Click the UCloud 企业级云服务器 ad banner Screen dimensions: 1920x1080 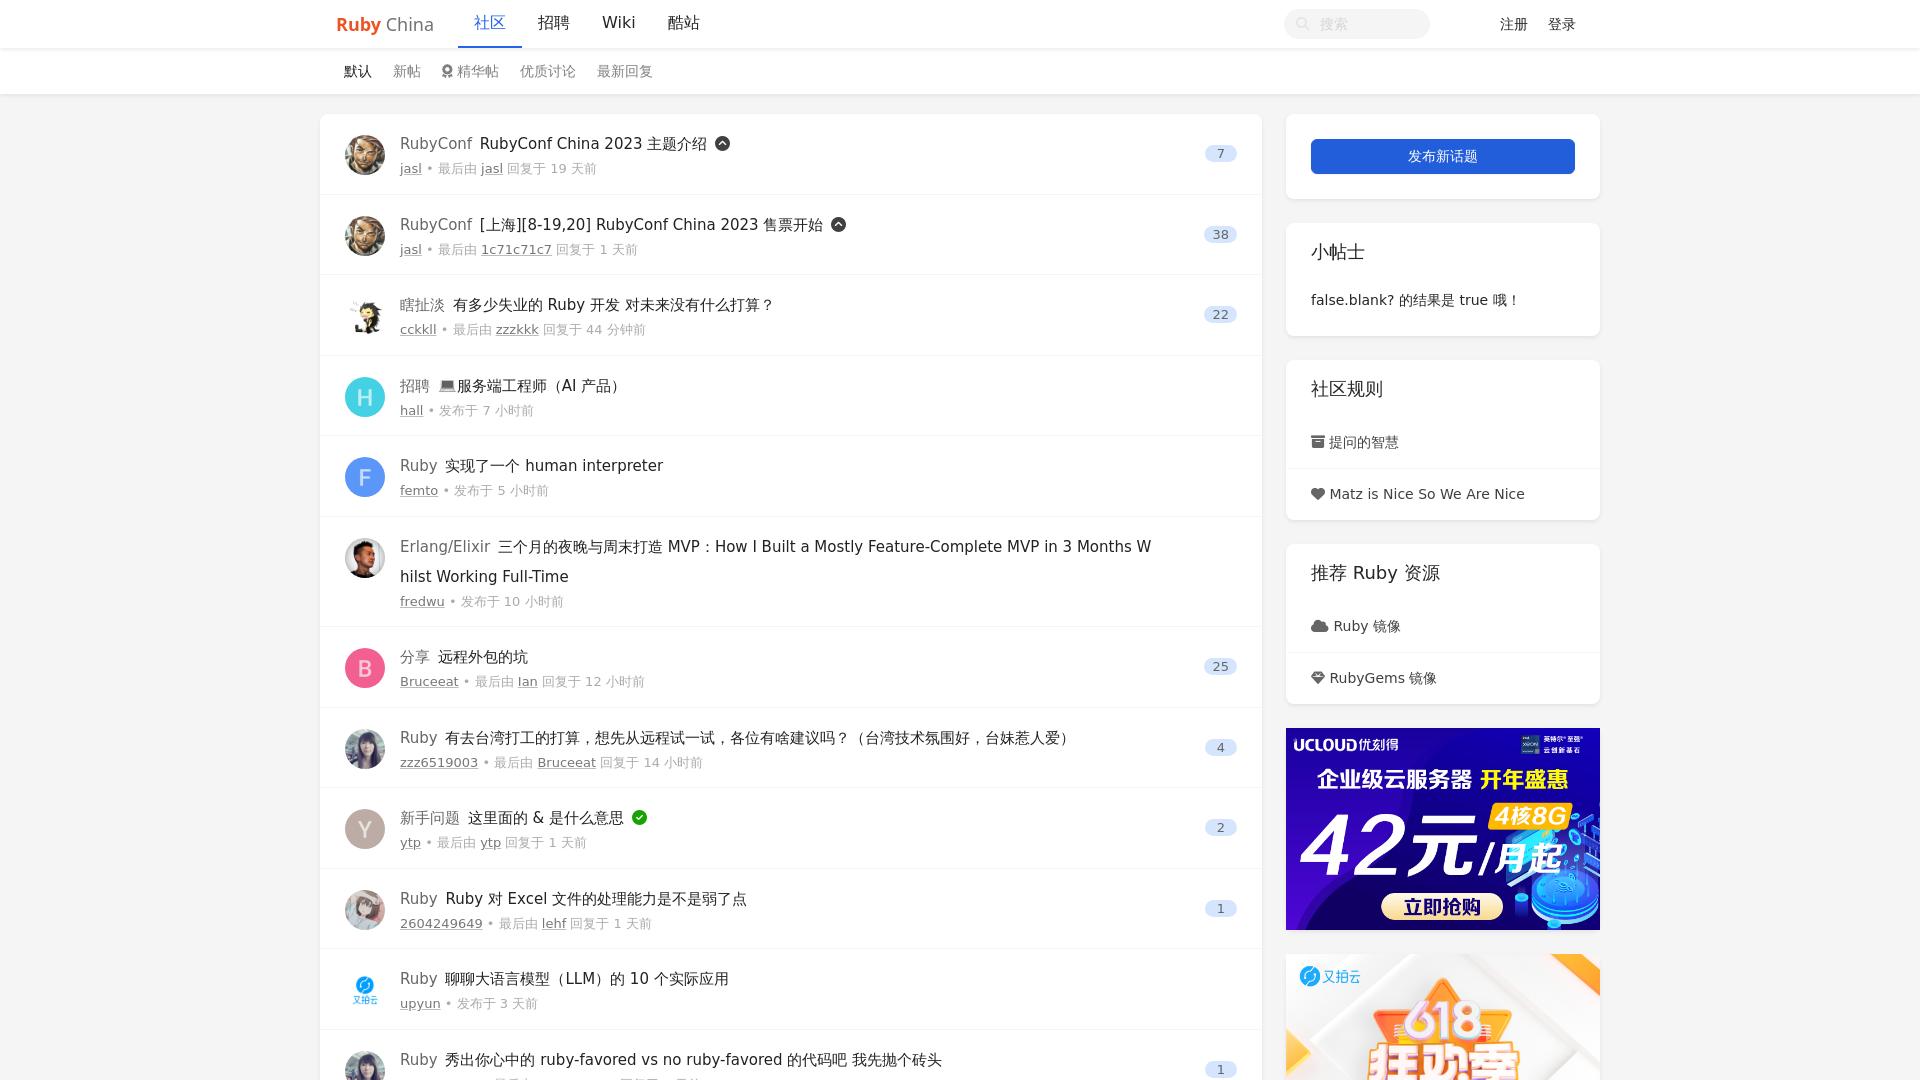[x=1442, y=829]
